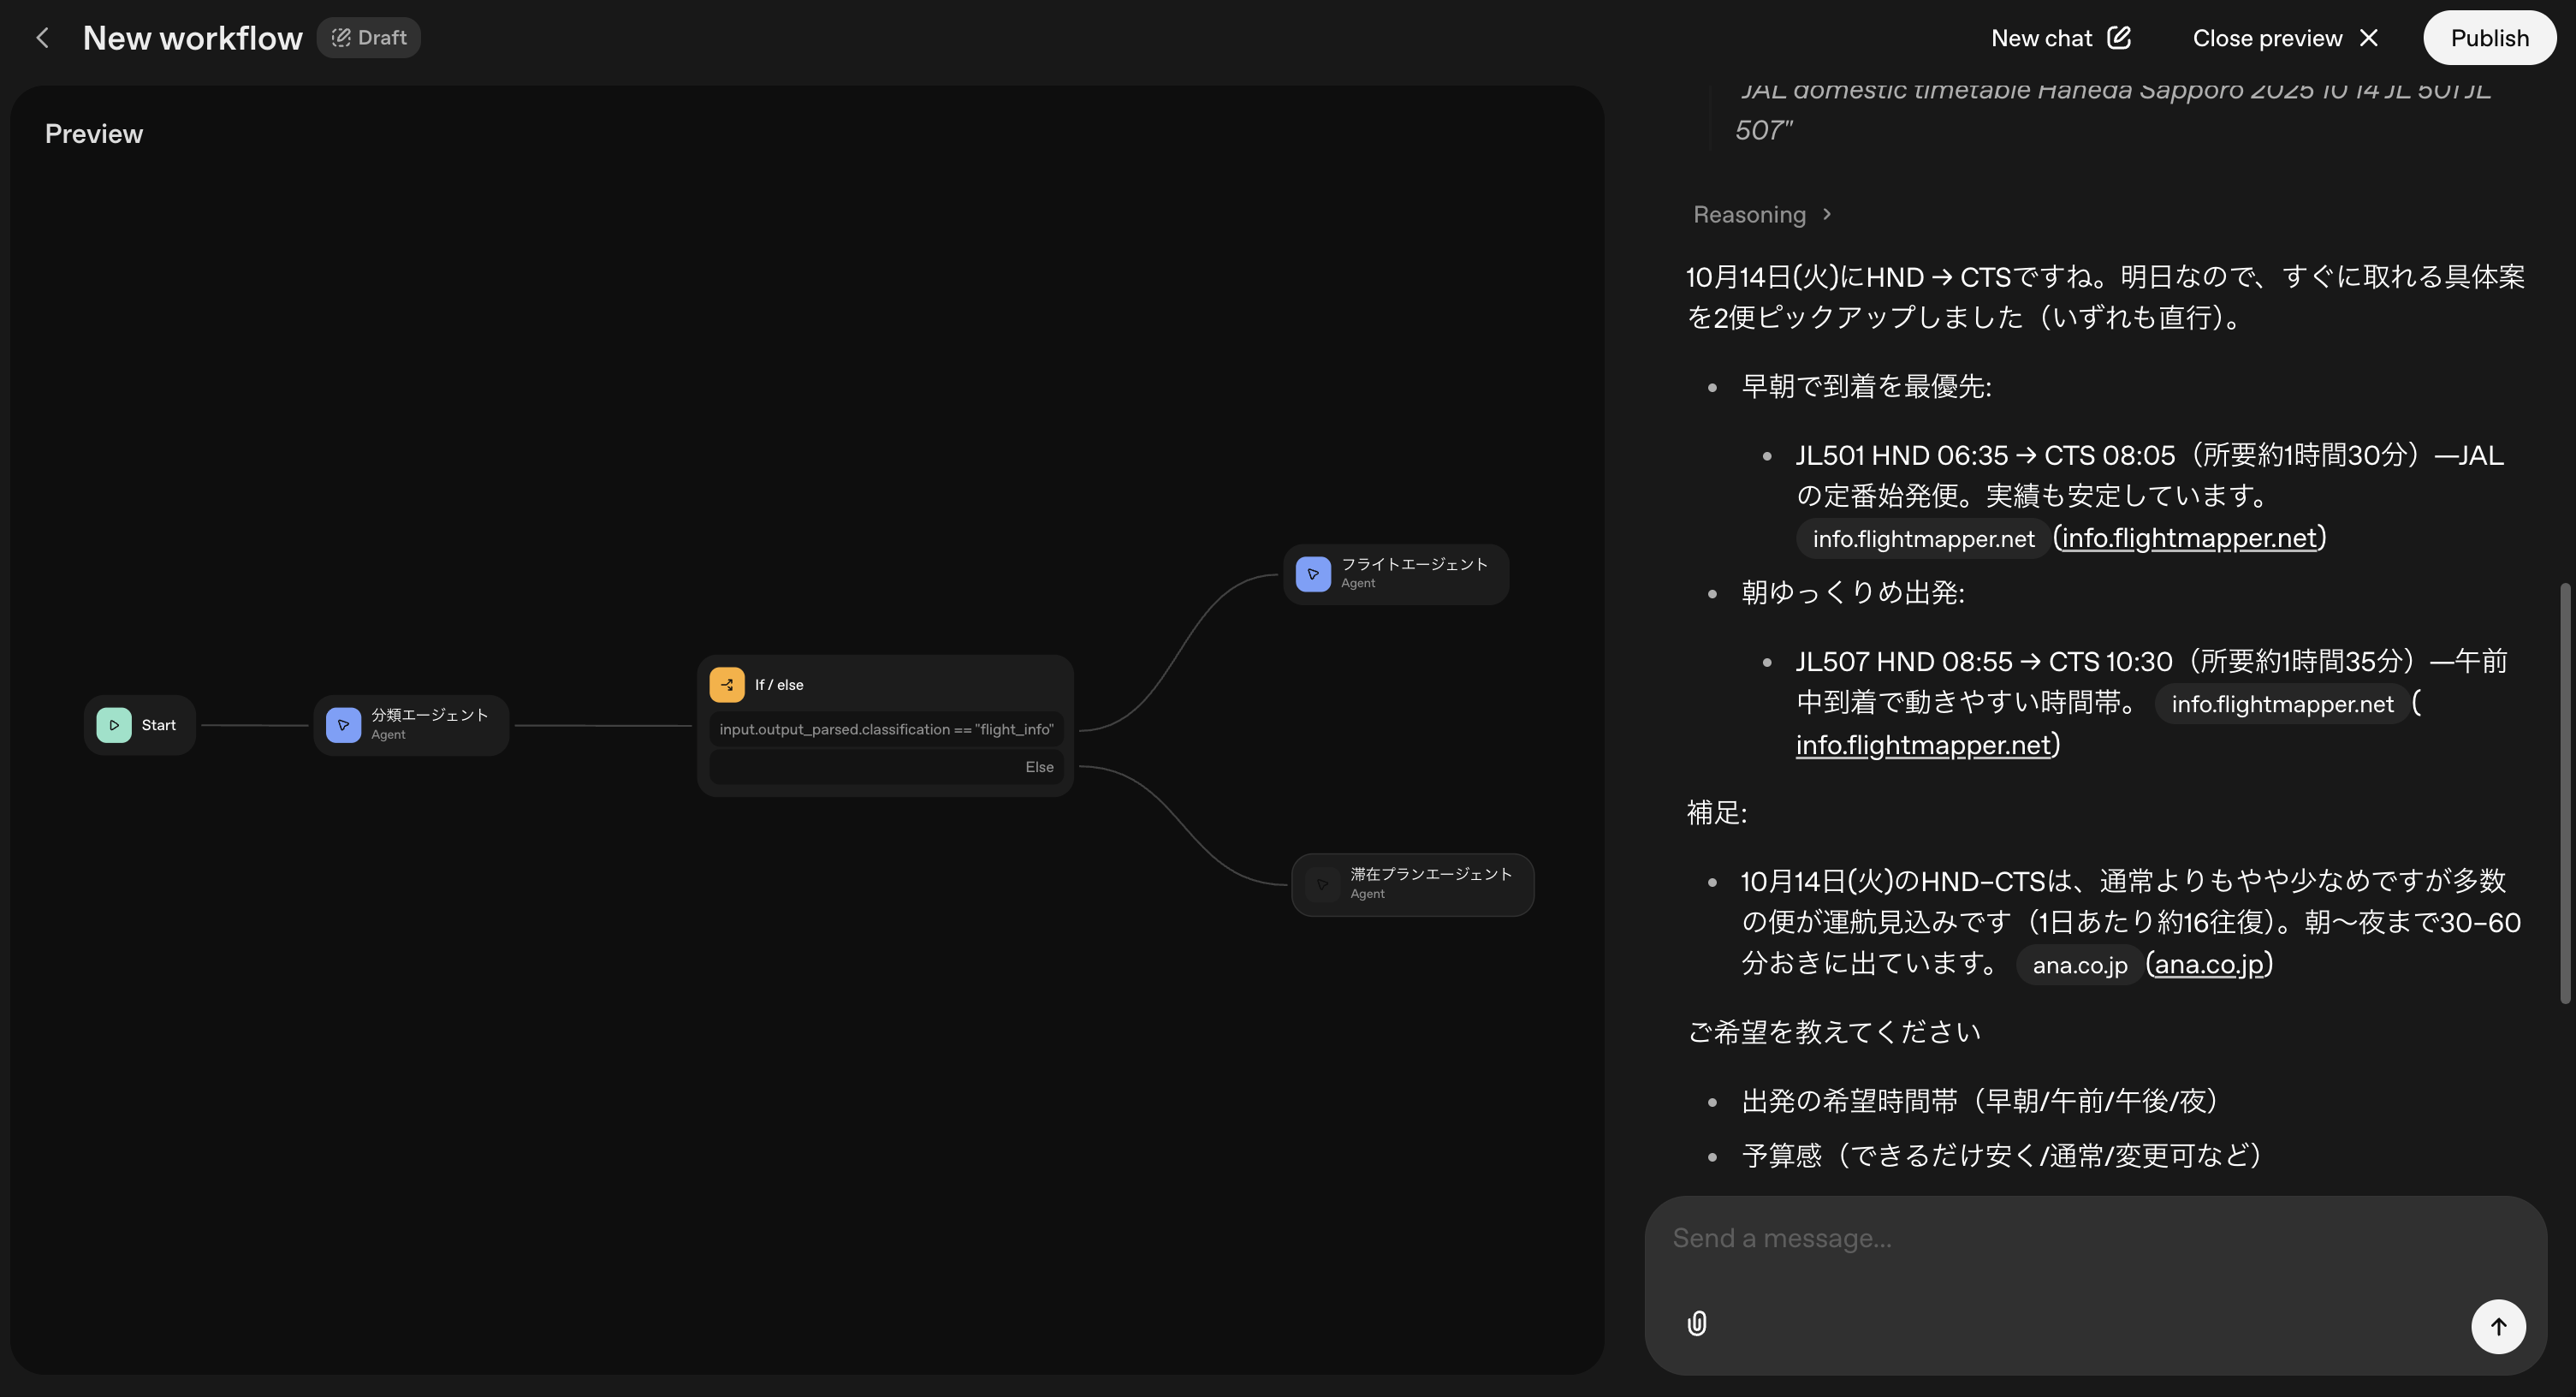Attach a file using the paperclip icon
This screenshot has width=2576, height=1397.
pos(1696,1324)
